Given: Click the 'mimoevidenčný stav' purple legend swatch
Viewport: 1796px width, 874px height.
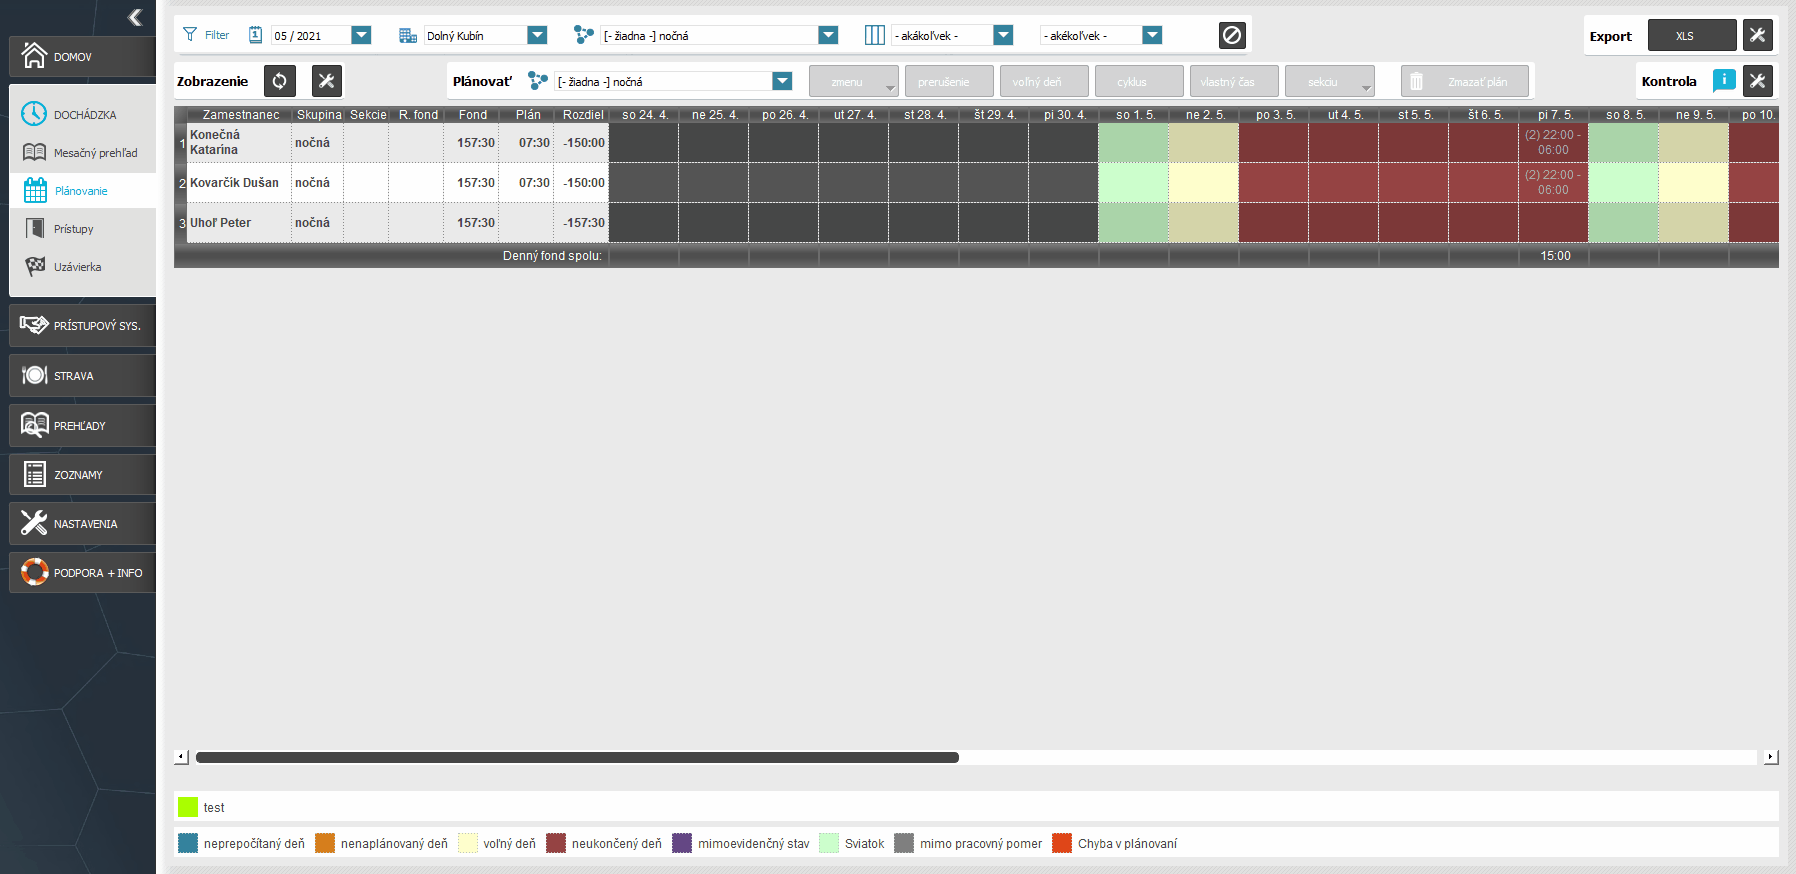Looking at the screenshot, I should click(x=682, y=843).
